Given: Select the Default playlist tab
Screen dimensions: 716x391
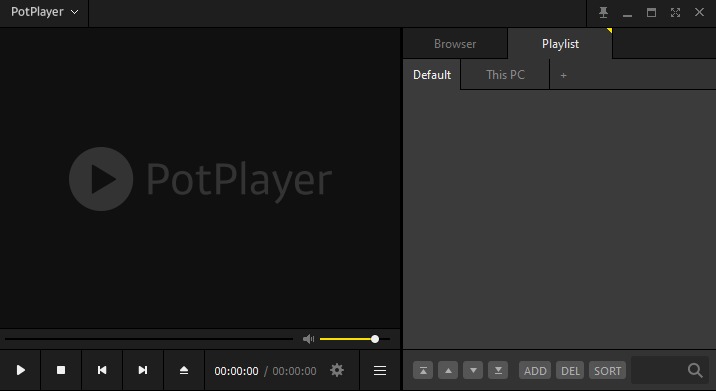Looking at the screenshot, I should [x=432, y=75].
